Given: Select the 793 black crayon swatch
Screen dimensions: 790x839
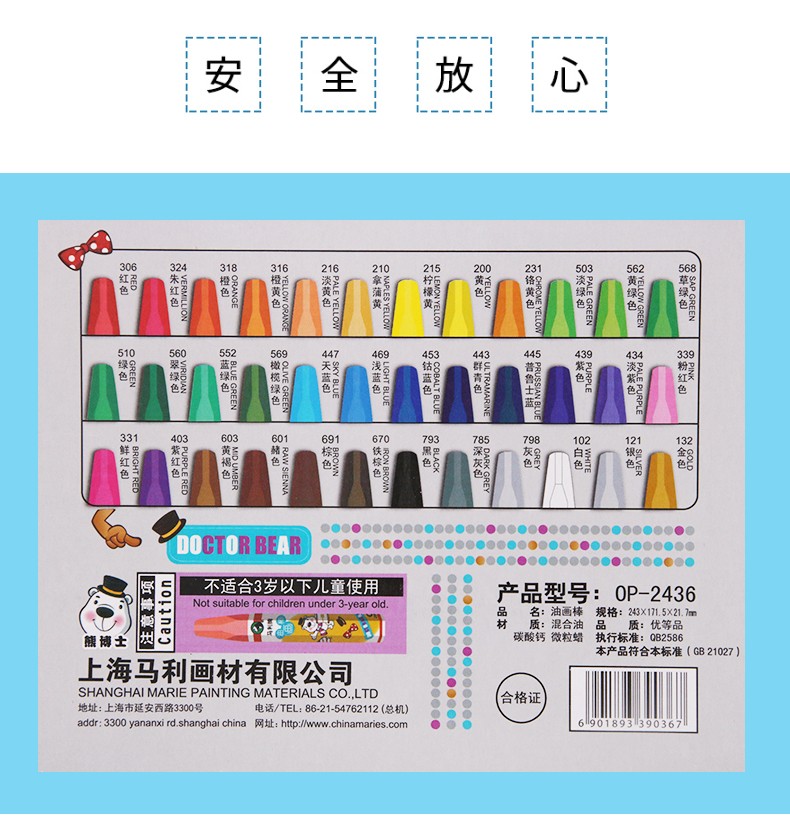Looking at the screenshot, I should (x=406, y=479).
